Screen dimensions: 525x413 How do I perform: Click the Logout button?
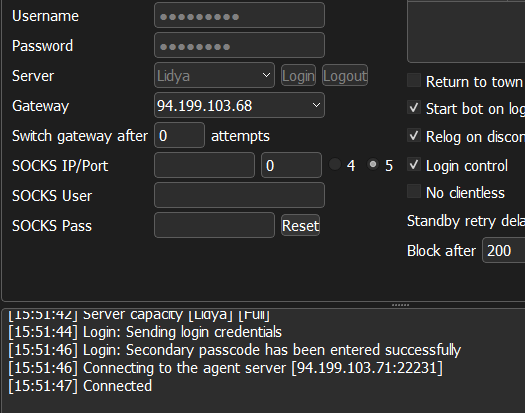(x=345, y=76)
